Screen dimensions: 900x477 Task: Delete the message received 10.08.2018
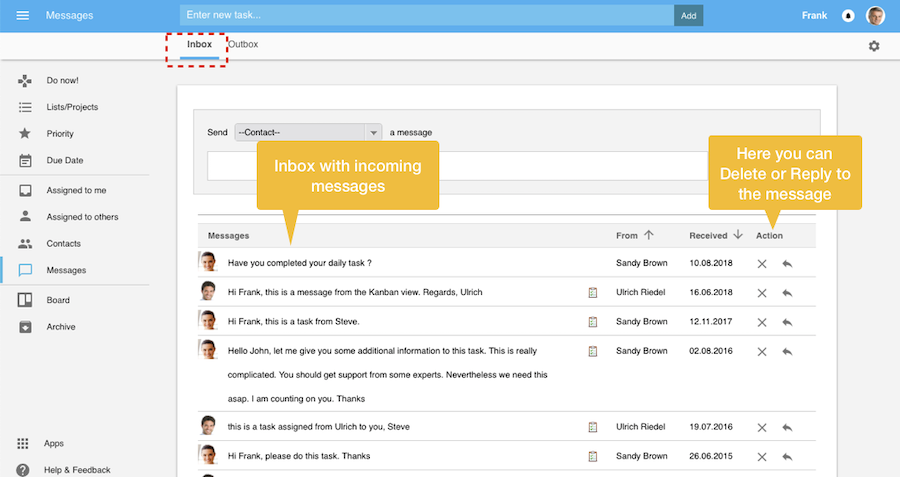(762, 264)
